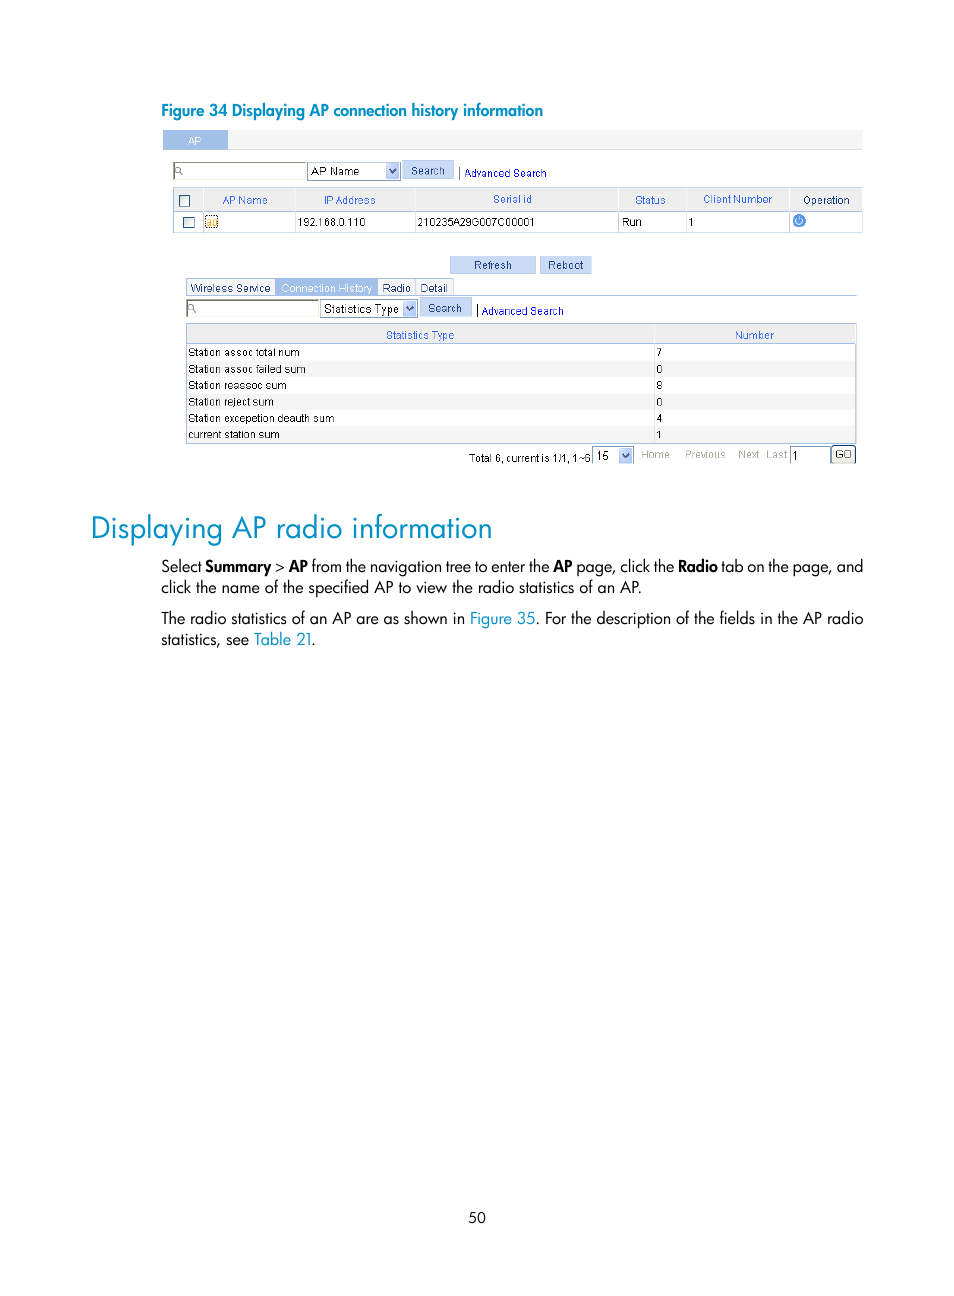The image size is (954, 1296).
Task: Open the Table 21 link
Action: pos(282,639)
